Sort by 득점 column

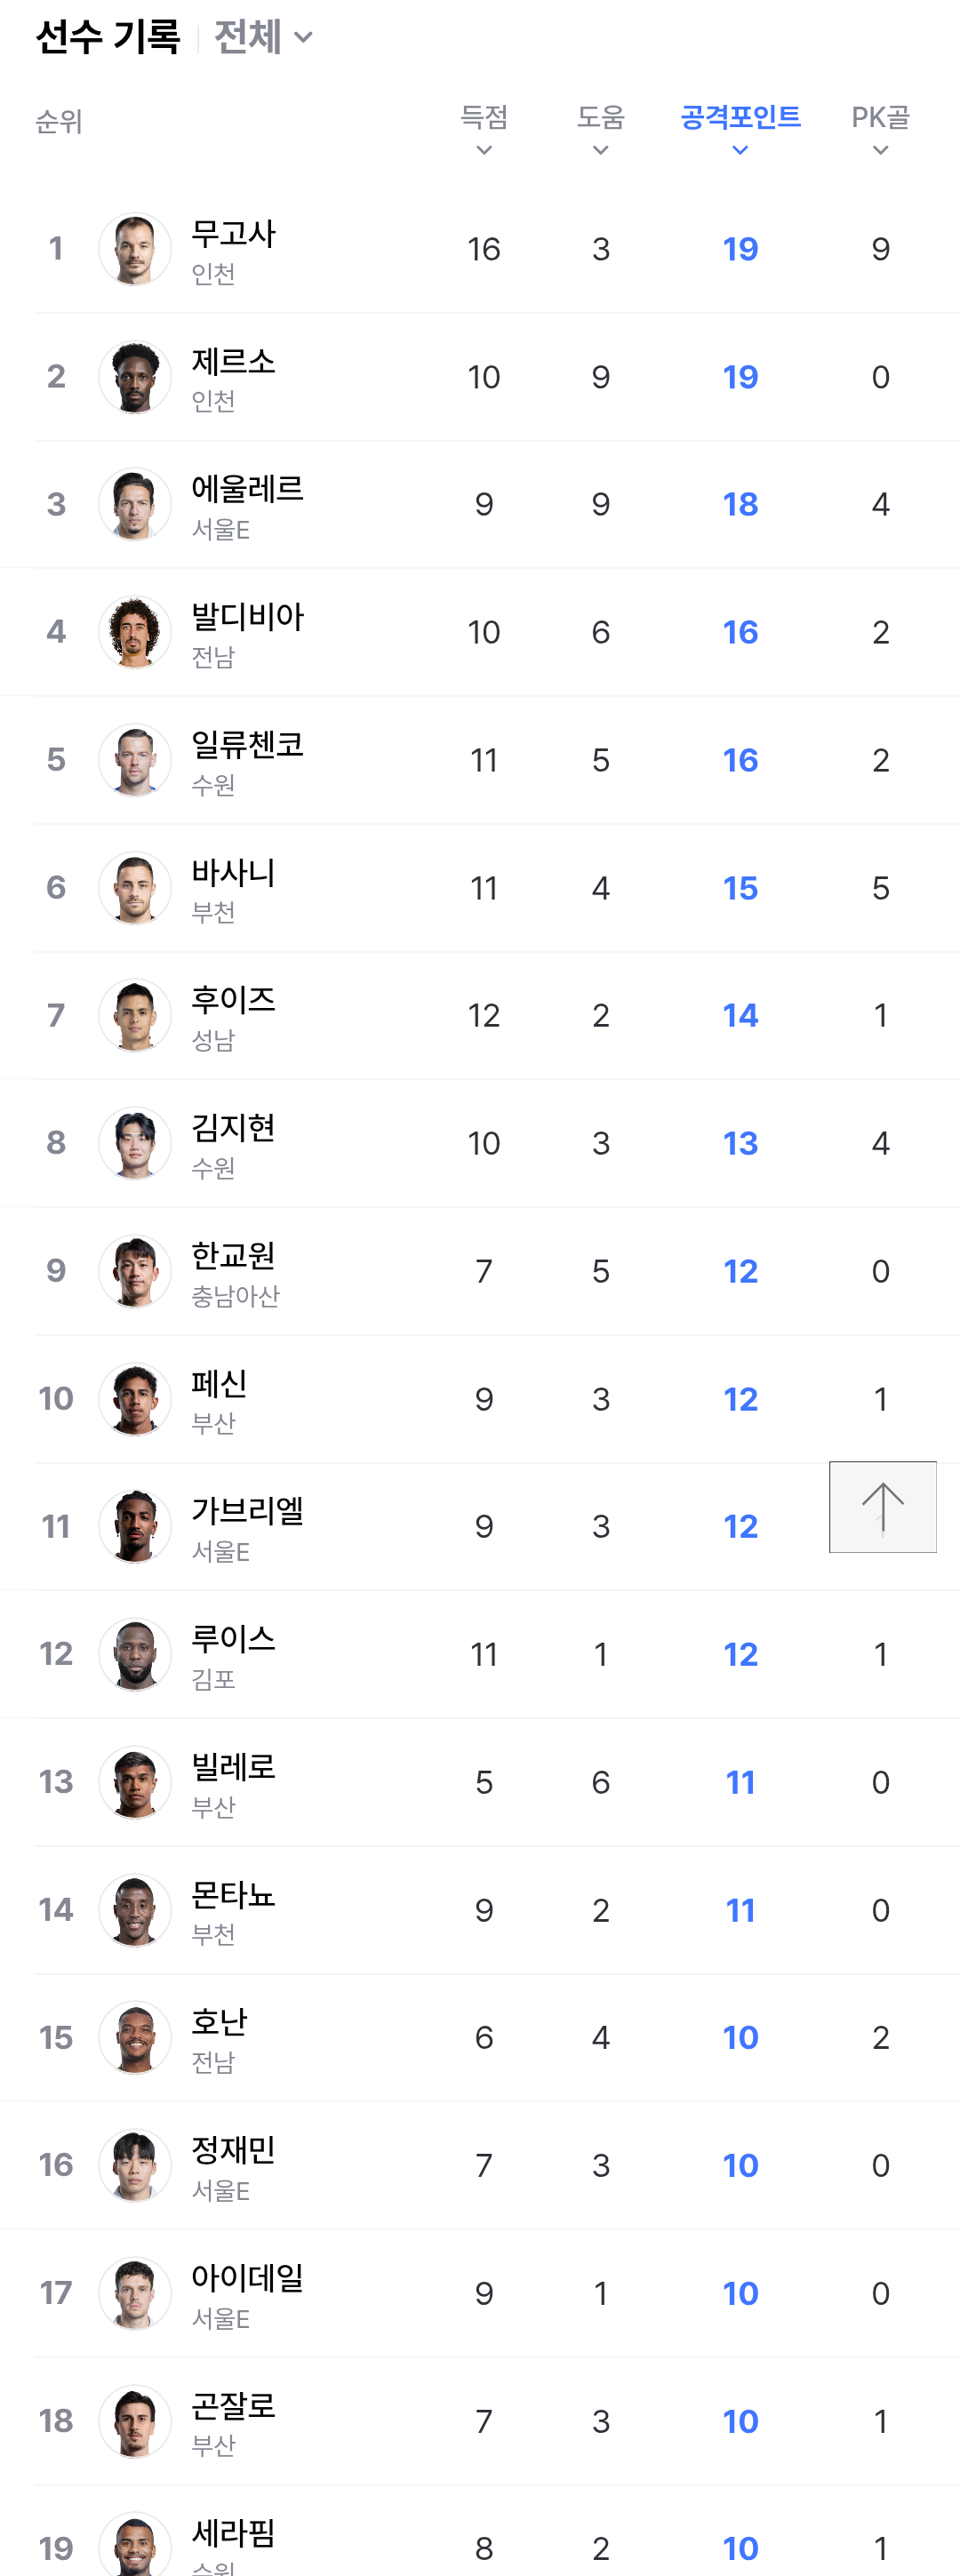click(x=484, y=129)
